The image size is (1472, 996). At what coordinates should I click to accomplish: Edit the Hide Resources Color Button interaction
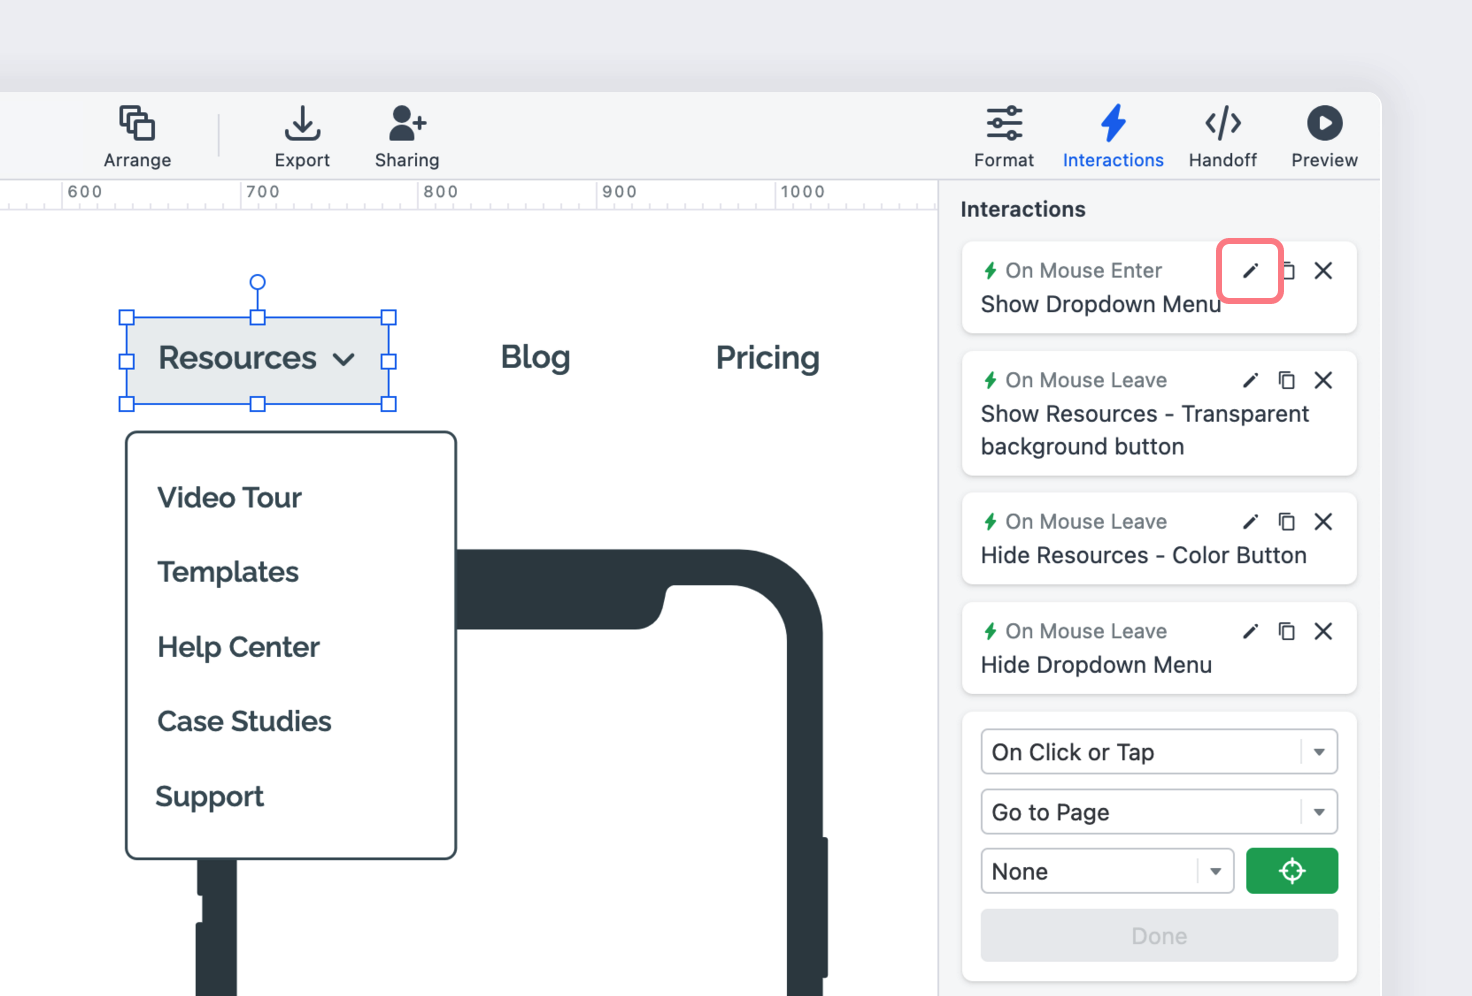(1250, 522)
